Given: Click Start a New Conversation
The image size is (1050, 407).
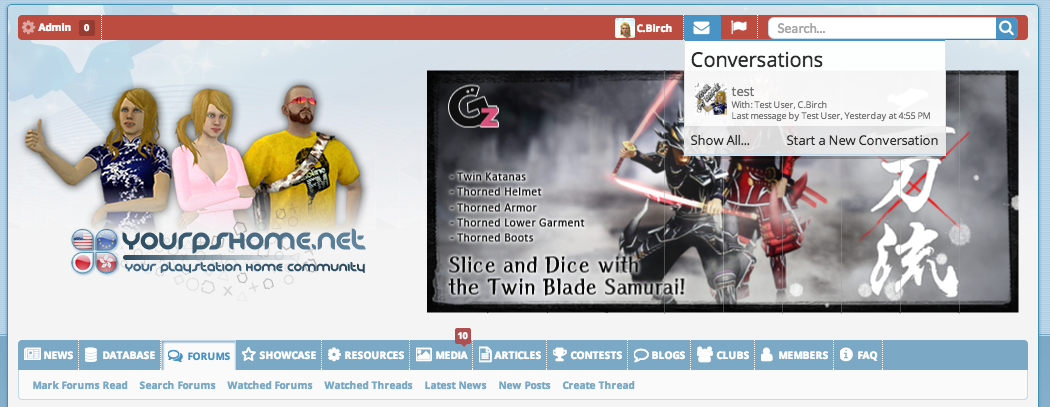Looking at the screenshot, I should pyautogui.click(x=862, y=141).
